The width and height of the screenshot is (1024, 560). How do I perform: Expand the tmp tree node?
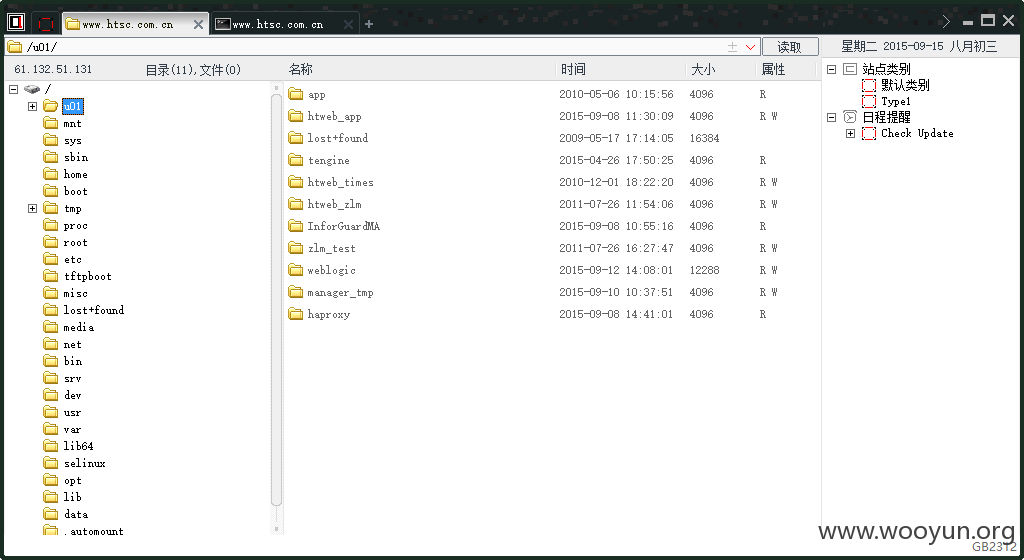[32, 208]
